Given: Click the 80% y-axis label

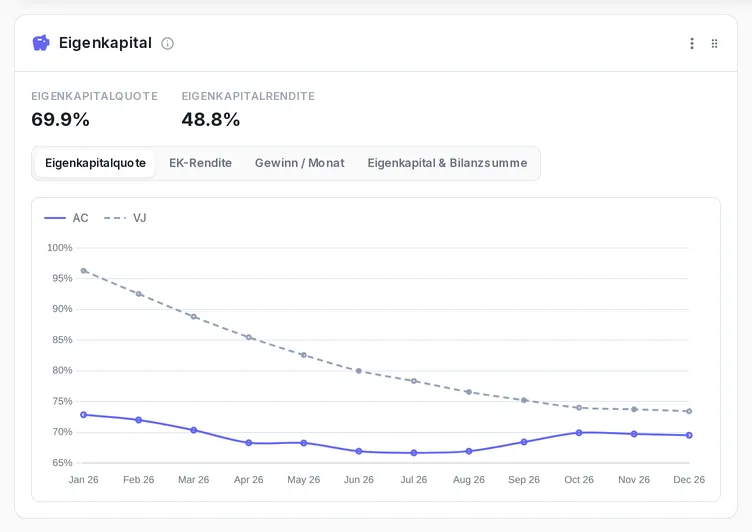Looking at the screenshot, I should coord(62,370).
